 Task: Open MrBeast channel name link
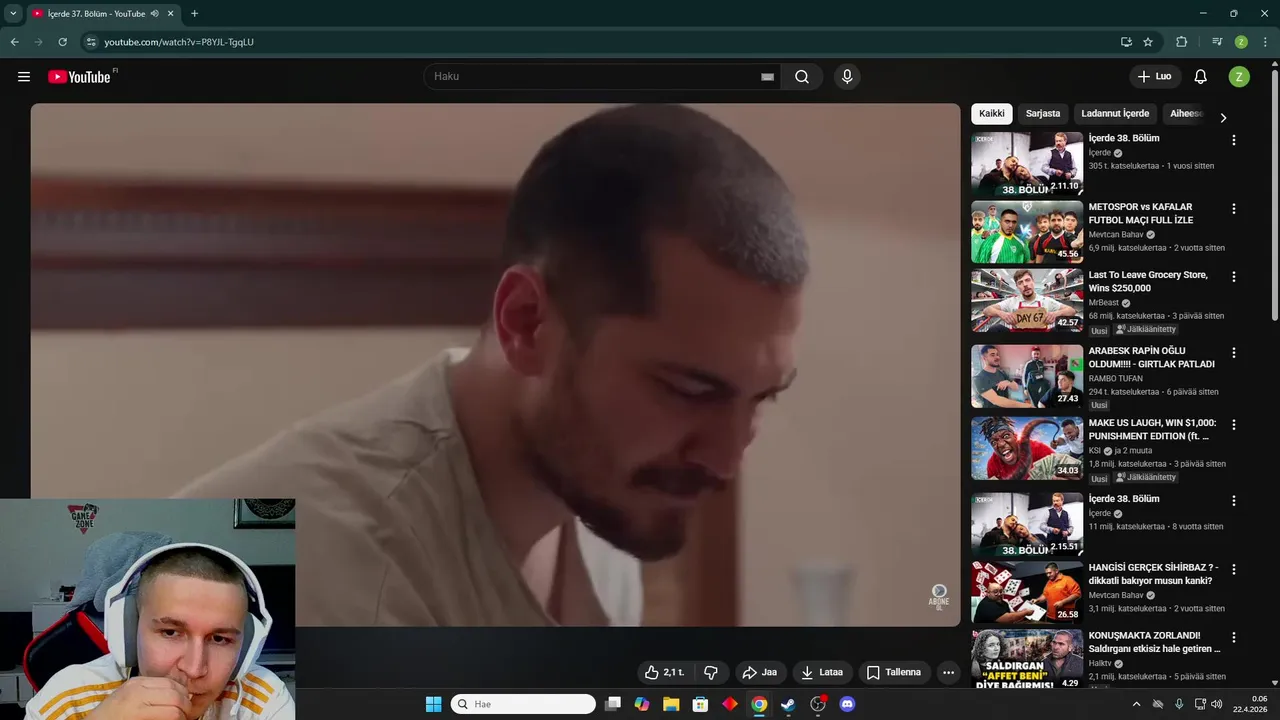point(1104,303)
